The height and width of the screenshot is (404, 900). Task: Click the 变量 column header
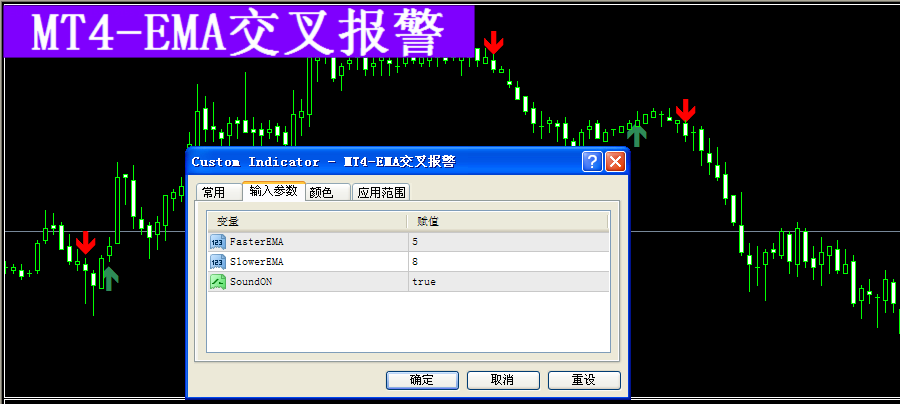pyautogui.click(x=307, y=222)
